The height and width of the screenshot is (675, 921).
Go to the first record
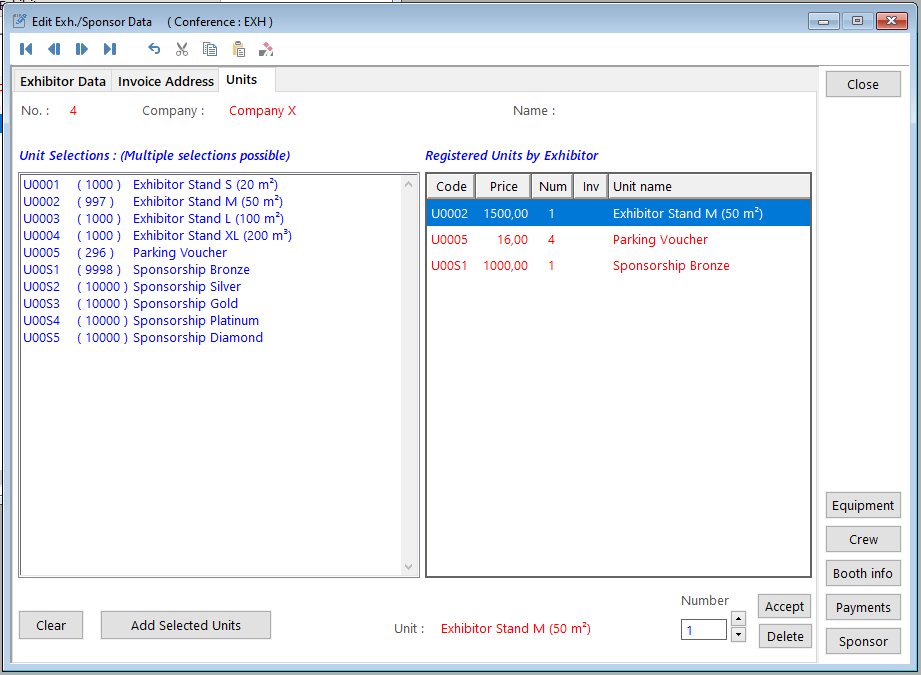[26, 49]
